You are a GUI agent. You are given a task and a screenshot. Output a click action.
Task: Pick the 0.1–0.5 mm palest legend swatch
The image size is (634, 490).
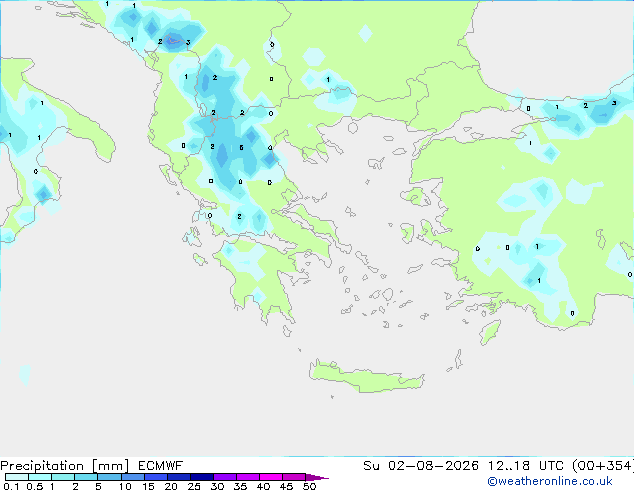[x=17, y=477]
